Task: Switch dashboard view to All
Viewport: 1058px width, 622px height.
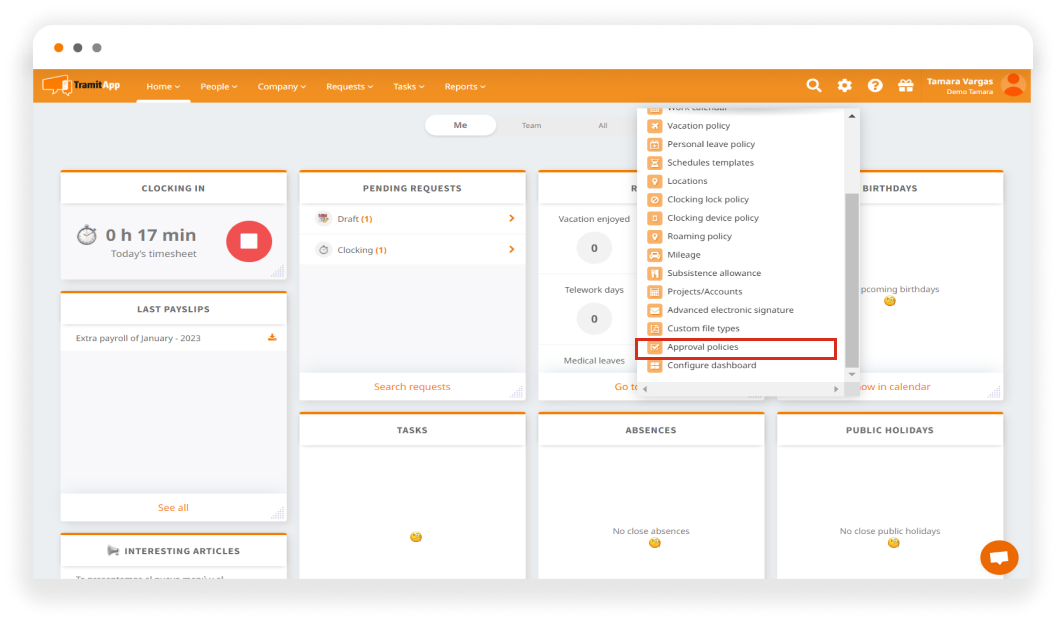Action: click(x=602, y=126)
